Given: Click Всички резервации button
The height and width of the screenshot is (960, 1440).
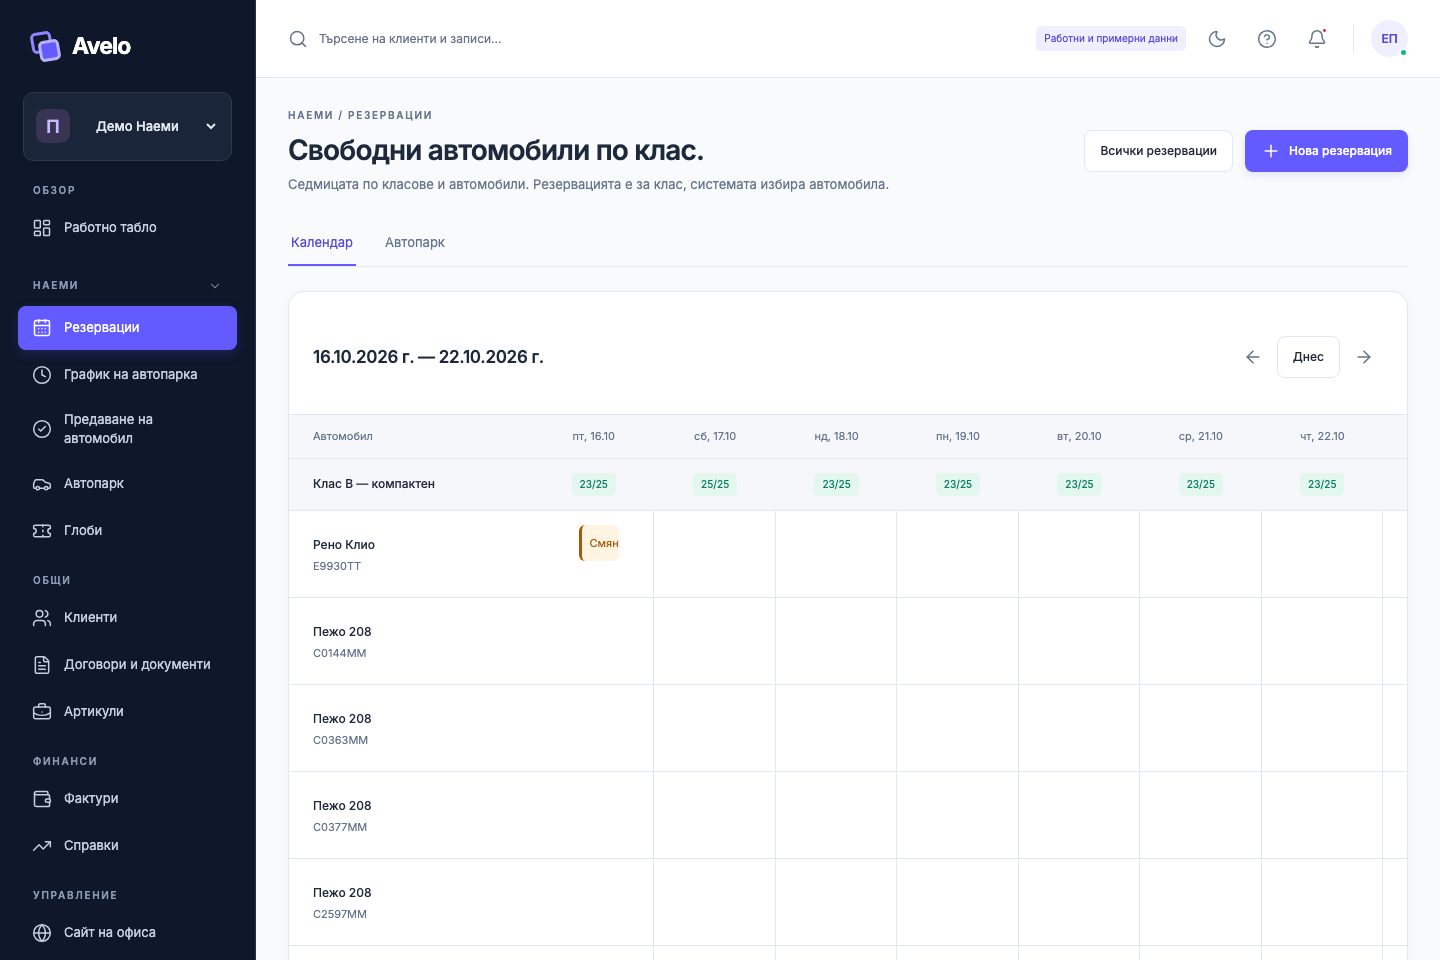Looking at the screenshot, I should pos(1158,151).
